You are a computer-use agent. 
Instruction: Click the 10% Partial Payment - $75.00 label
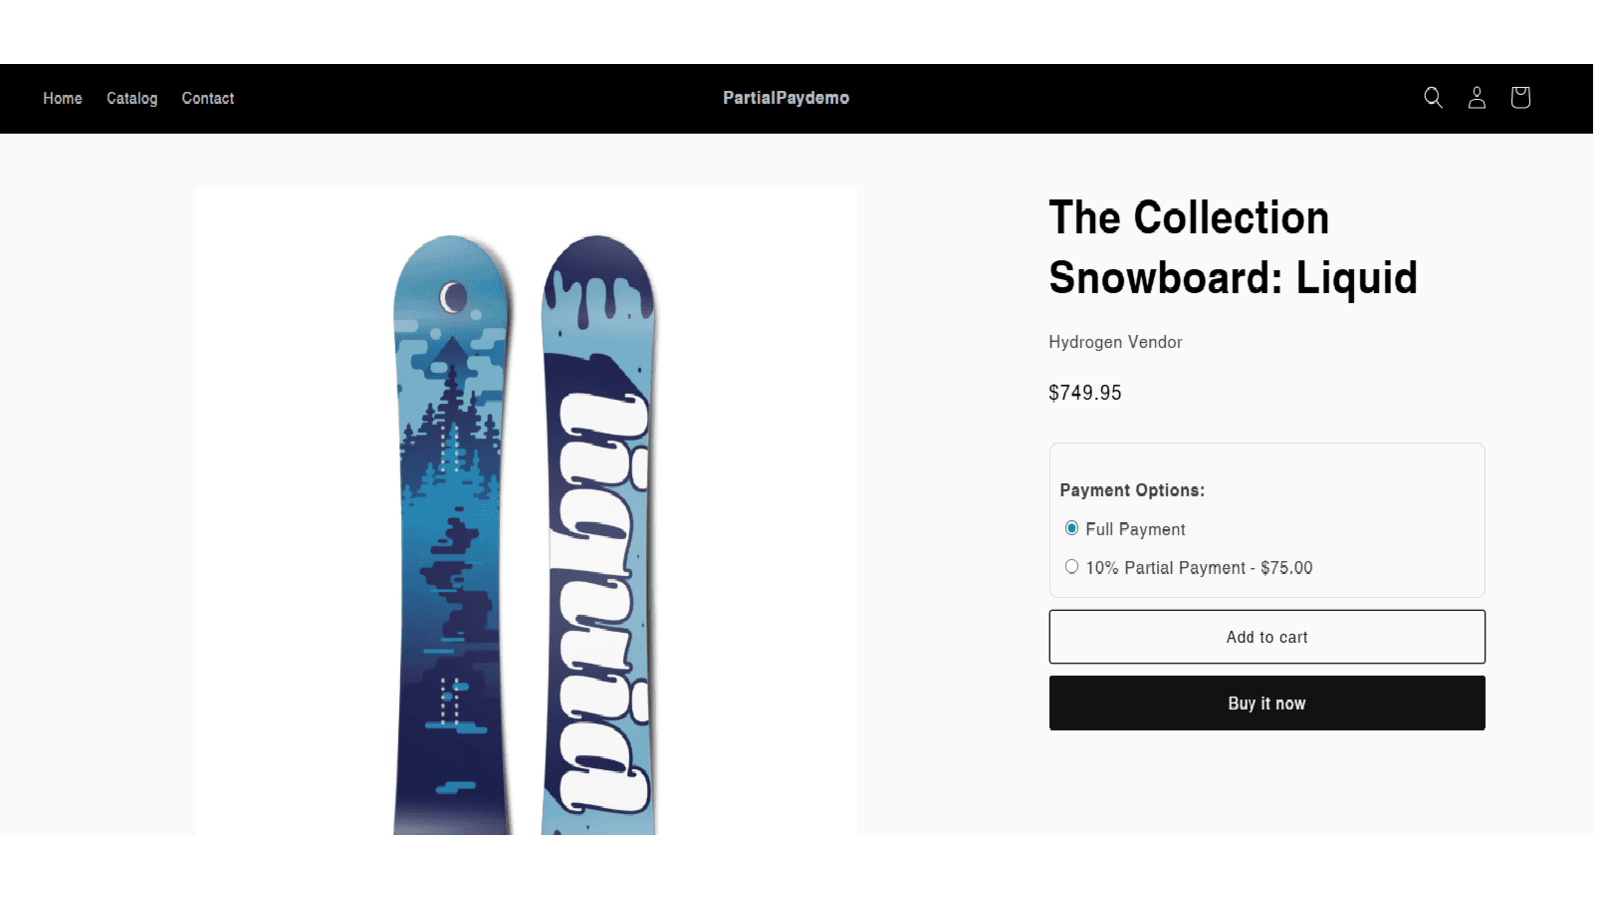pos(1199,566)
